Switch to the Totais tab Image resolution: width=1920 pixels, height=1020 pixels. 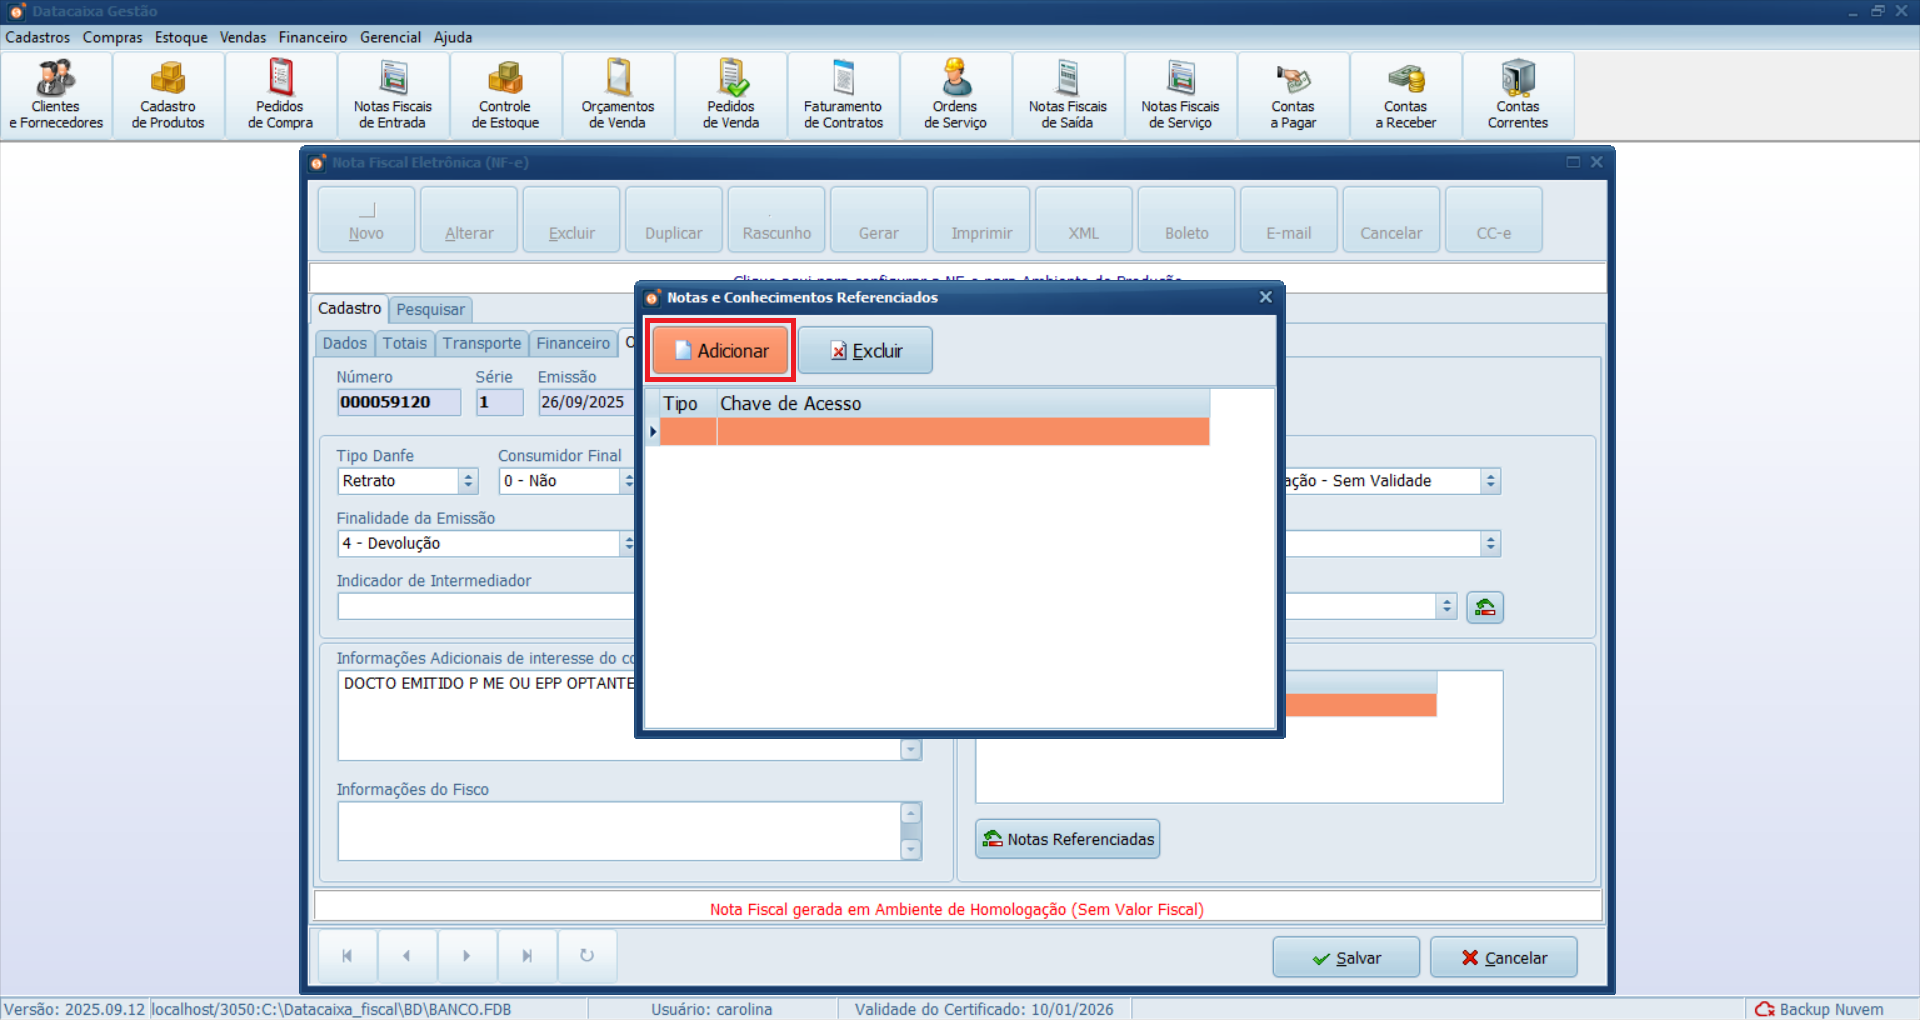tap(404, 343)
